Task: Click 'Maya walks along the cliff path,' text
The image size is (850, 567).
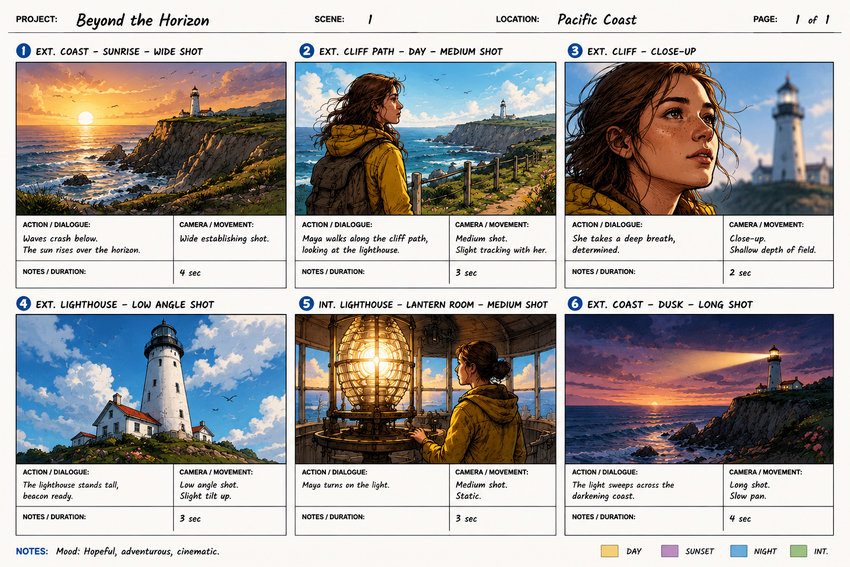Action: pos(365,239)
